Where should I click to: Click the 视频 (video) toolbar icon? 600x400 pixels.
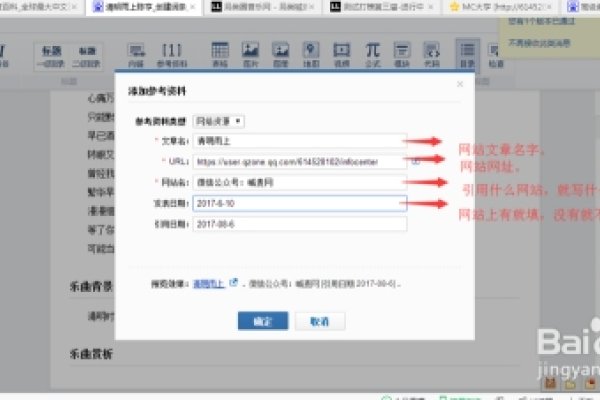pos(342,53)
